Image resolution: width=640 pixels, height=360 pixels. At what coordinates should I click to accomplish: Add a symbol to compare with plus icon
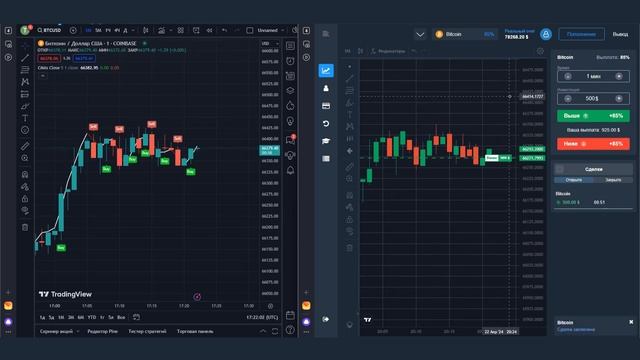(x=73, y=30)
